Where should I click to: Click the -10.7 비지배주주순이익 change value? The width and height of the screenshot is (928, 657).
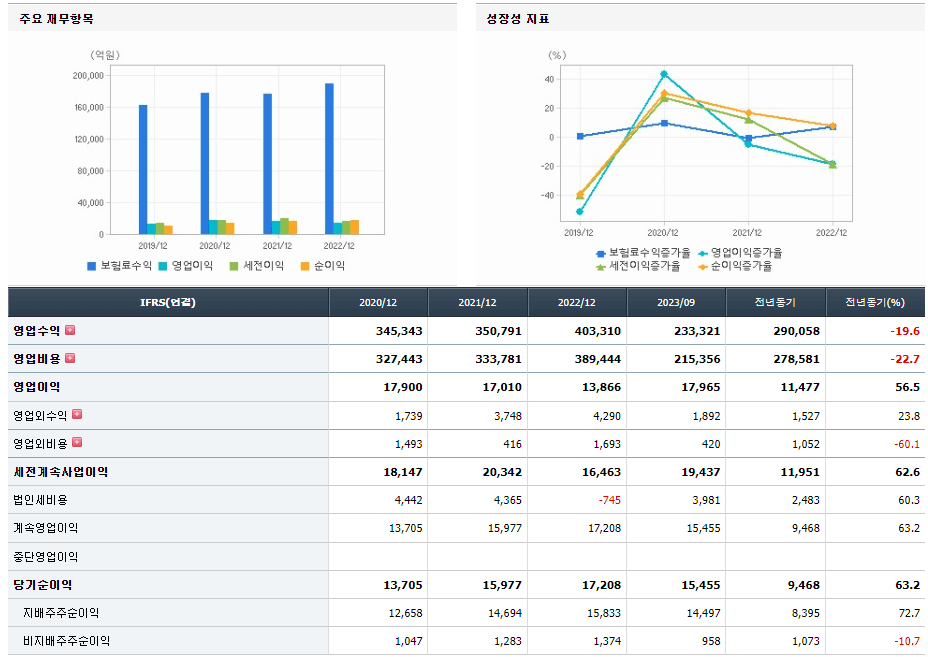click(907, 641)
